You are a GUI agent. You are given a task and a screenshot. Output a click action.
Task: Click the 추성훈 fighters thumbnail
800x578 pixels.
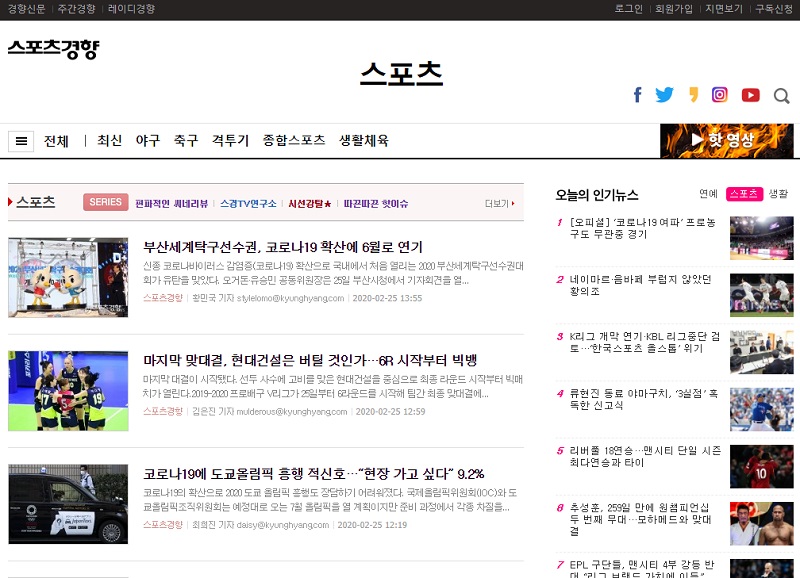(x=762, y=523)
